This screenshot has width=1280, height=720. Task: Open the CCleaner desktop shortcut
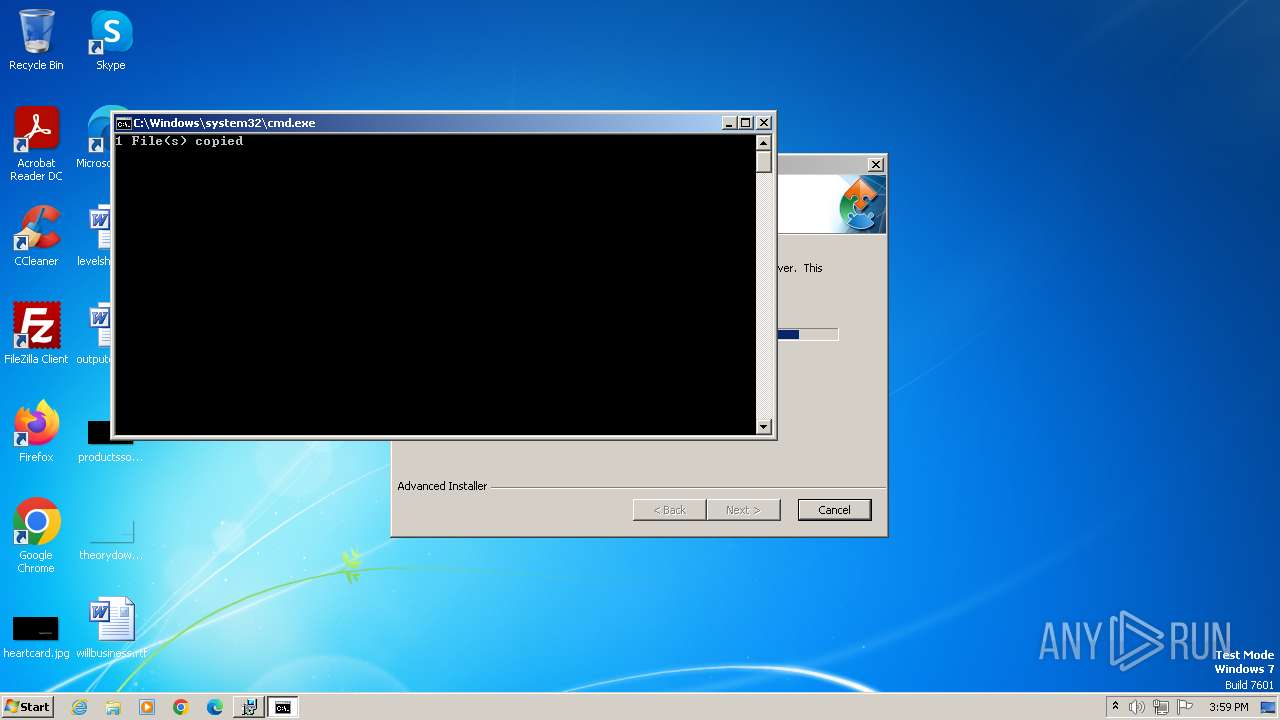36,236
